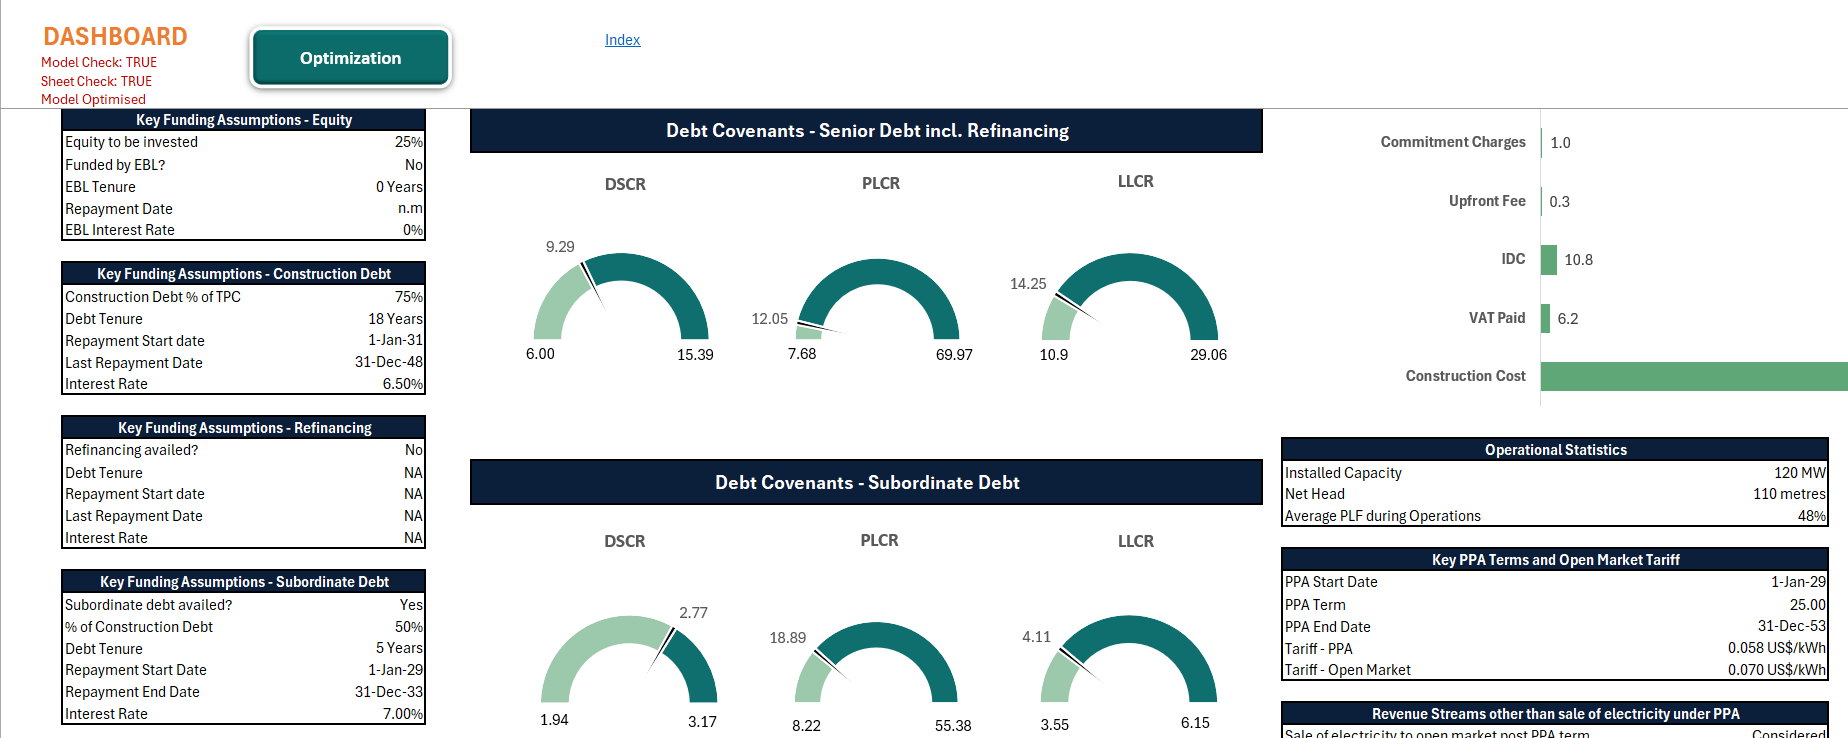Click the Debt Covenants - Subordinate Debt header
The image size is (1848, 738).
[866, 482]
